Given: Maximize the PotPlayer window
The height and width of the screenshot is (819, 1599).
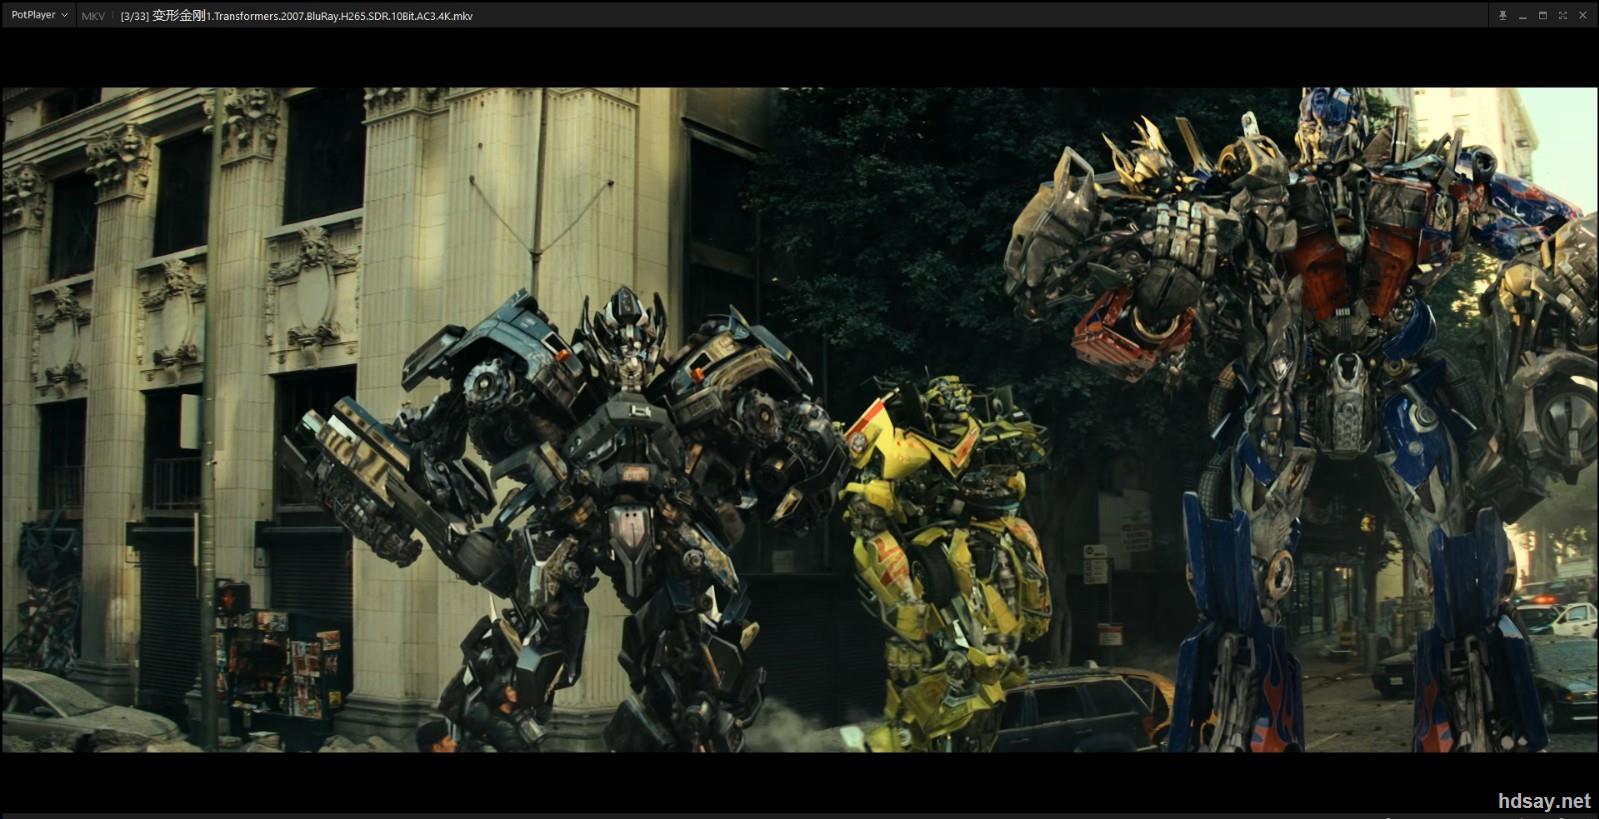Looking at the screenshot, I should [x=1542, y=16].
